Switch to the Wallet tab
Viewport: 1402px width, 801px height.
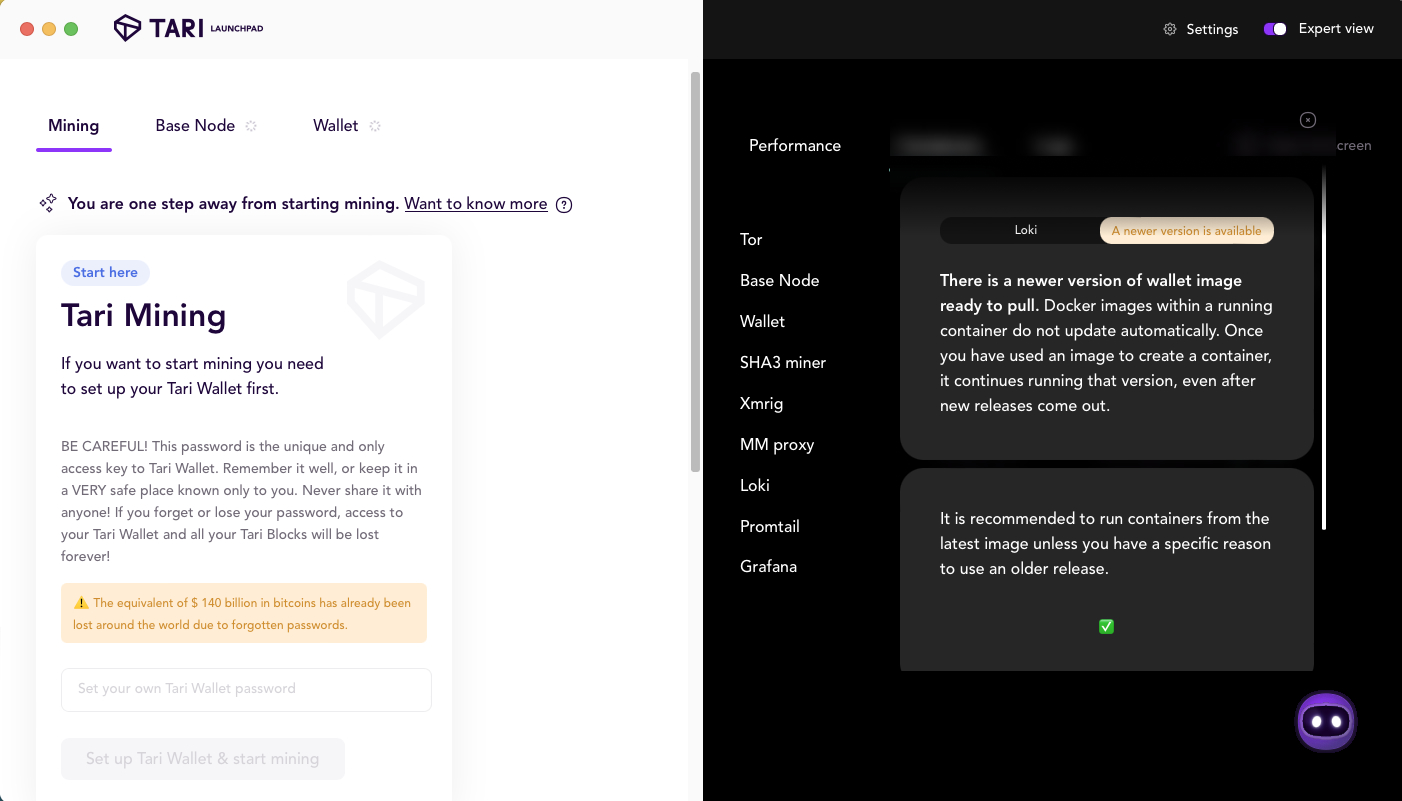[x=336, y=125]
